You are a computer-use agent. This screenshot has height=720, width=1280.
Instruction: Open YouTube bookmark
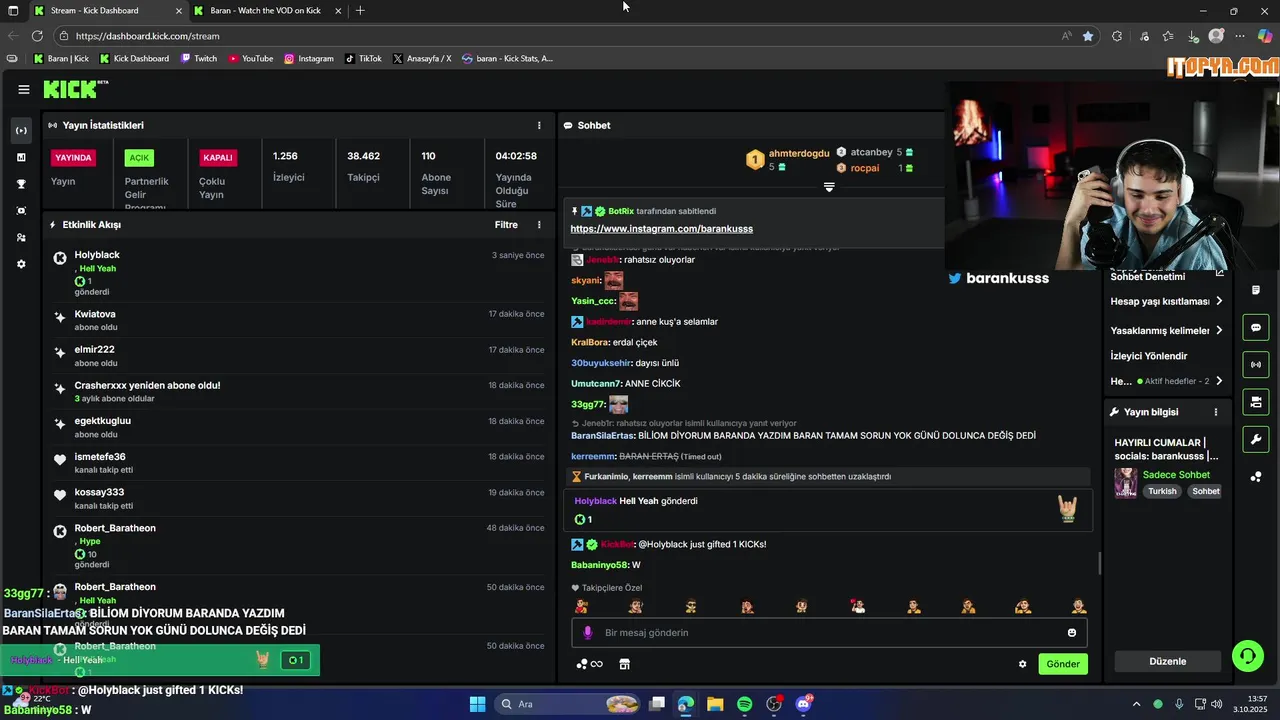click(251, 59)
